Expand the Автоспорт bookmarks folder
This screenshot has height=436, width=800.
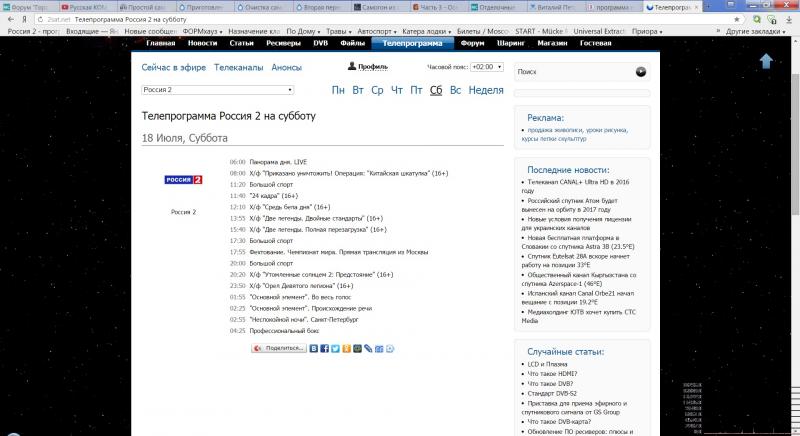pyautogui.click(x=377, y=32)
